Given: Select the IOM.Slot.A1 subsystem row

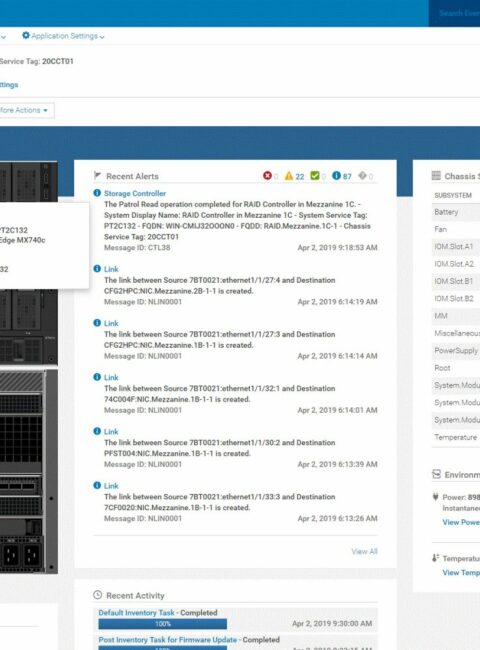Looking at the screenshot, I should pos(456,247).
